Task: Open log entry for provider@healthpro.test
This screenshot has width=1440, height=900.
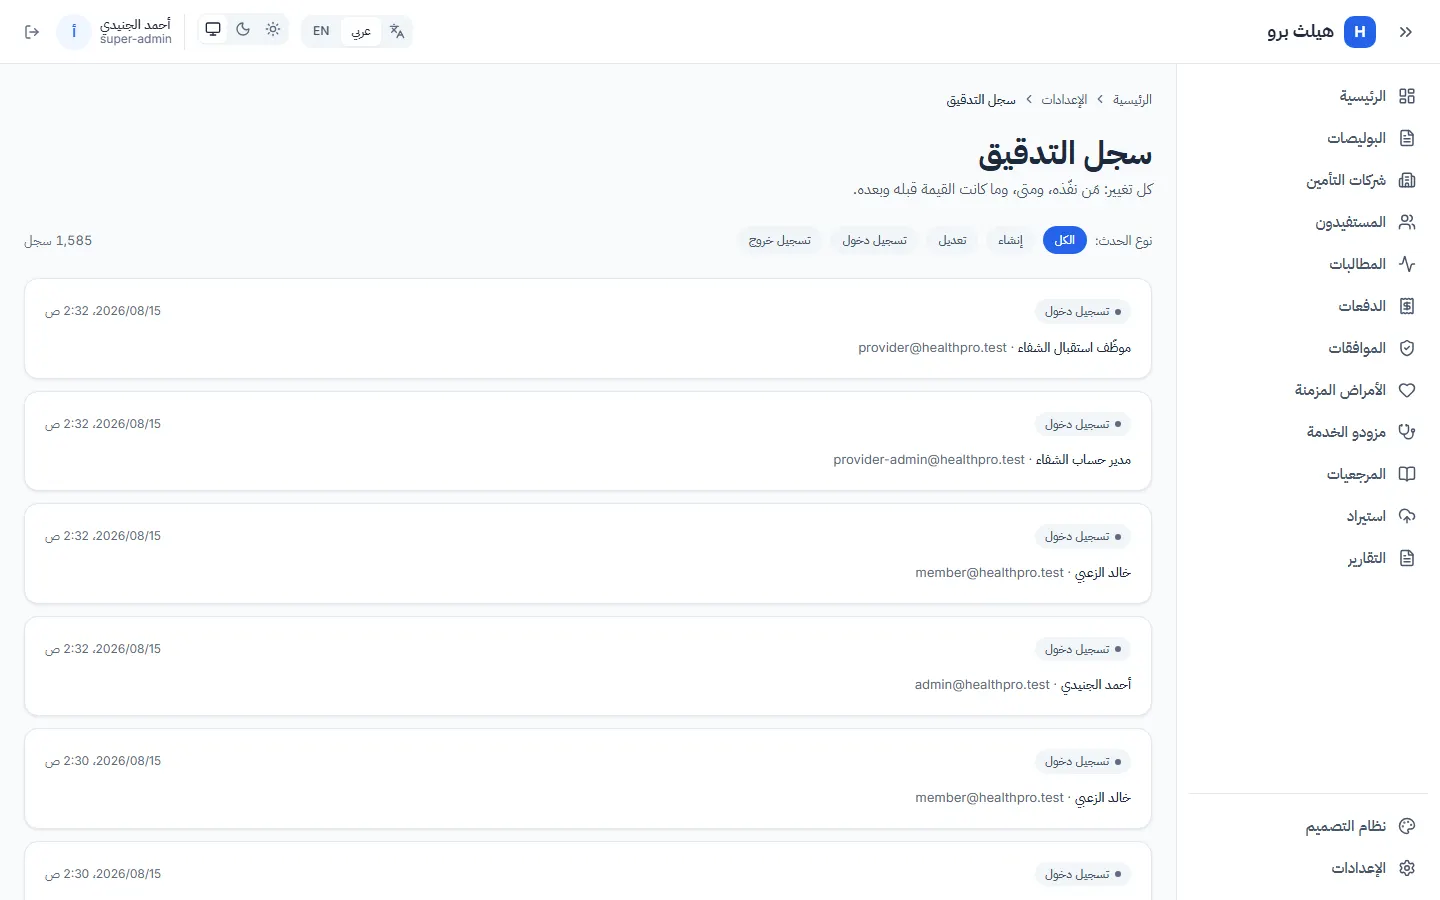Action: [588, 328]
